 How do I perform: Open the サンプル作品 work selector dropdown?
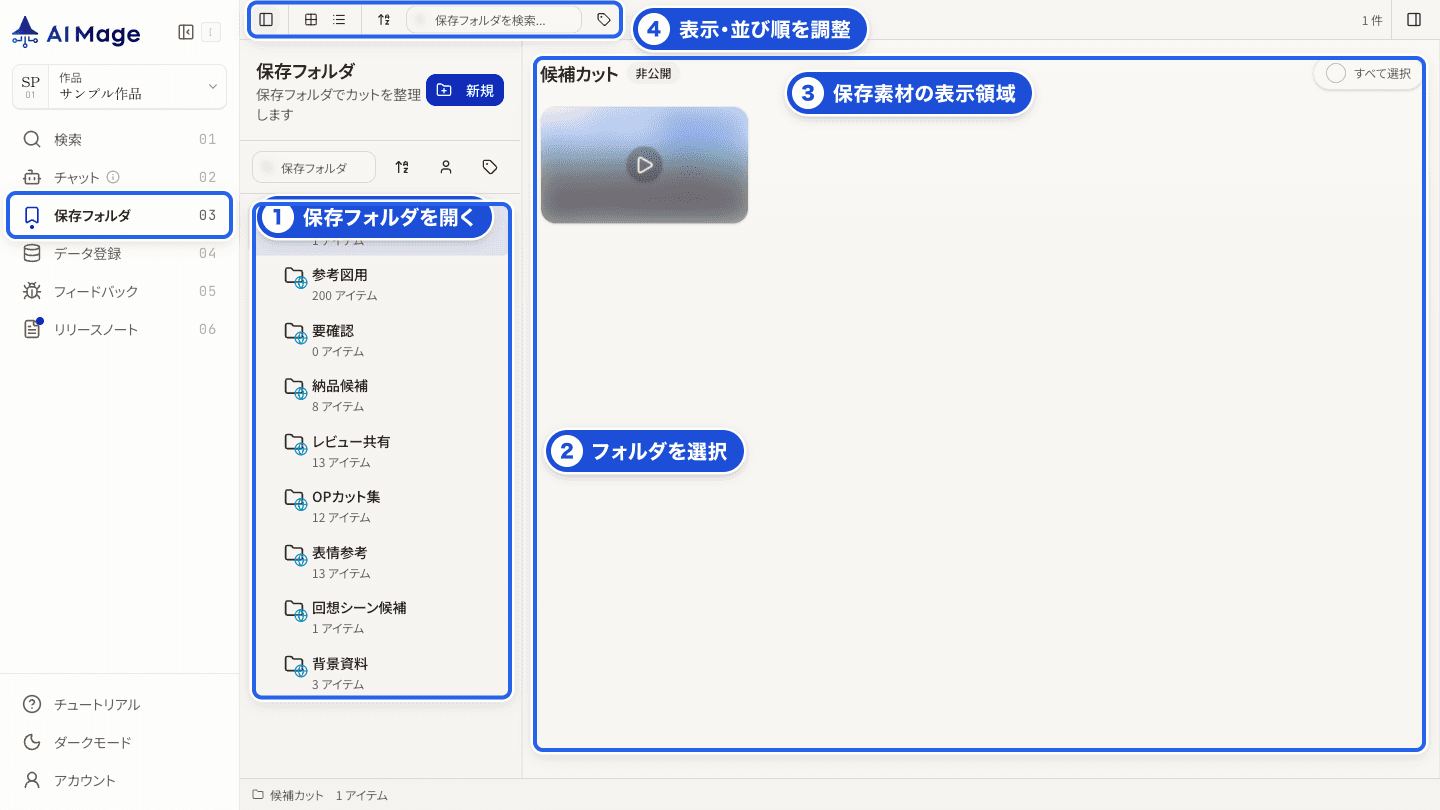(x=119, y=86)
